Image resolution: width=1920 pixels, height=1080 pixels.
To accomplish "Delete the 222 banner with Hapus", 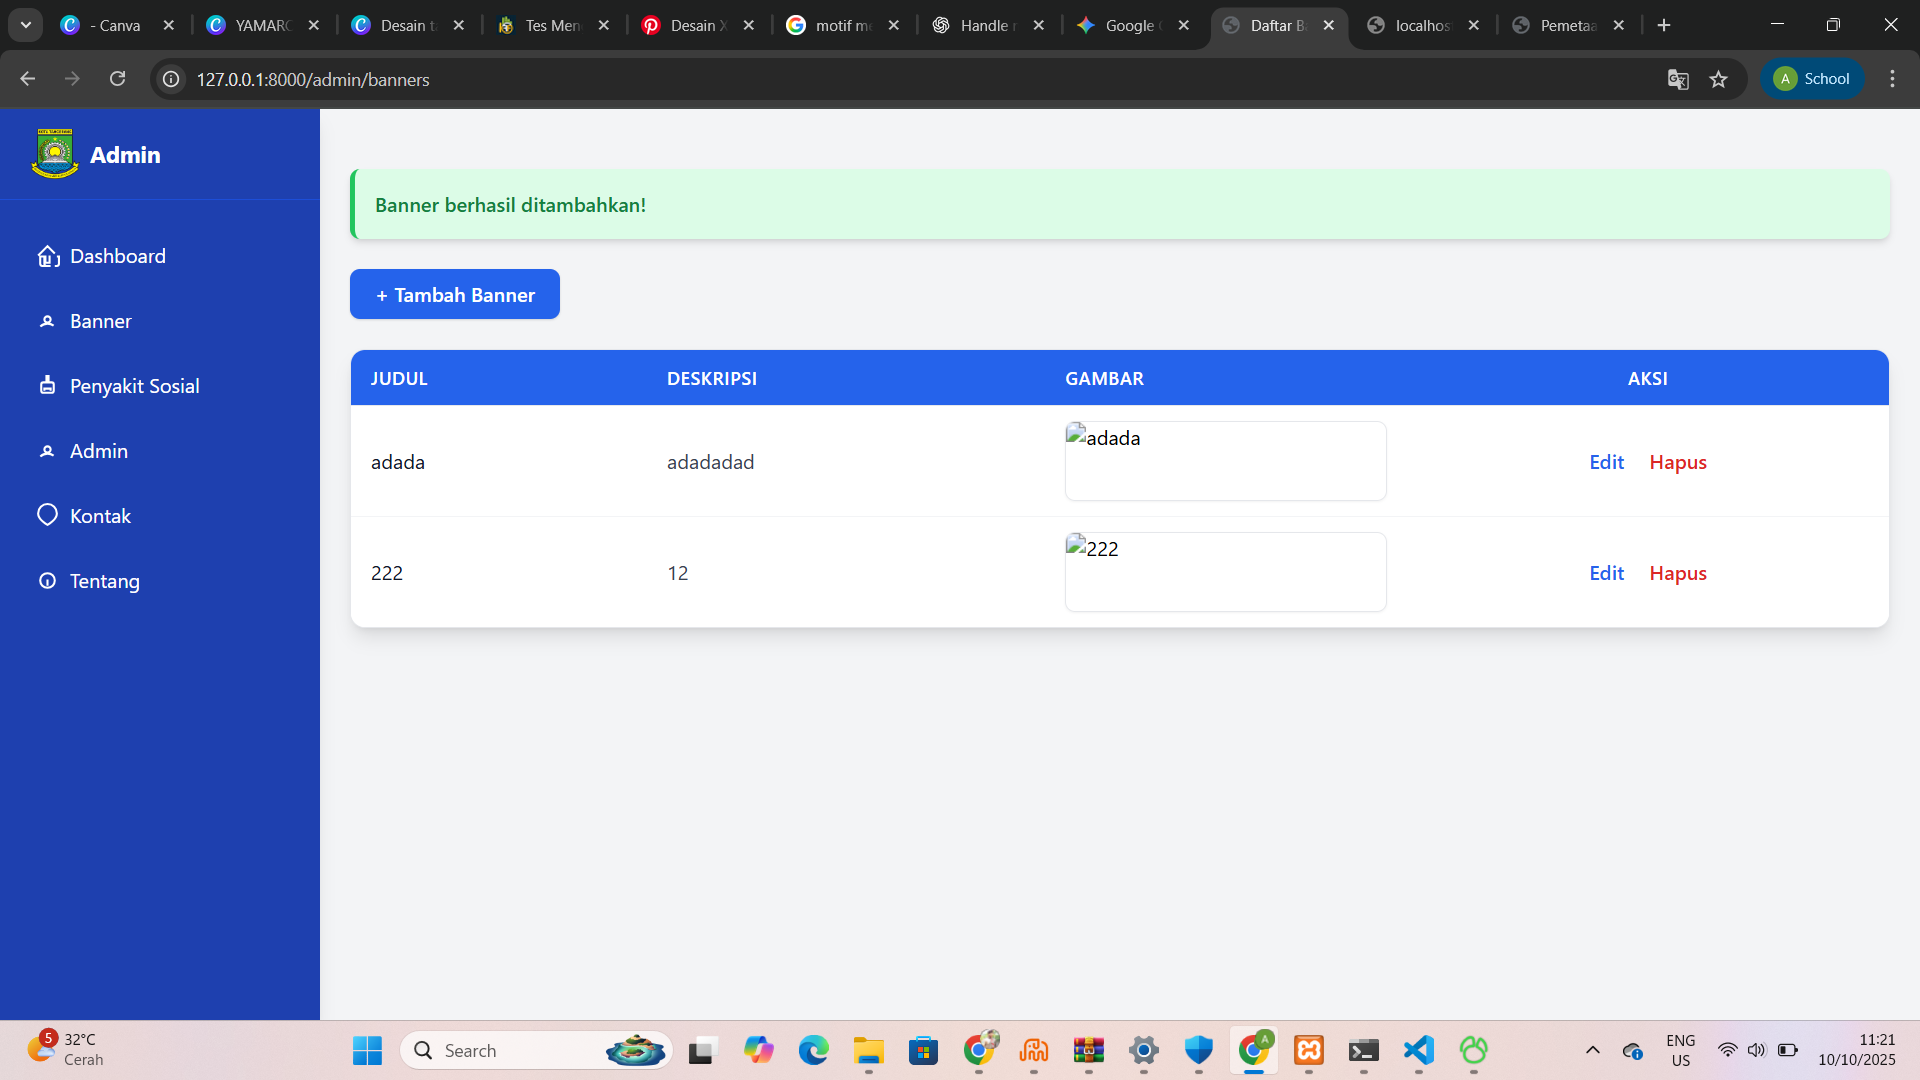I will [x=1678, y=573].
